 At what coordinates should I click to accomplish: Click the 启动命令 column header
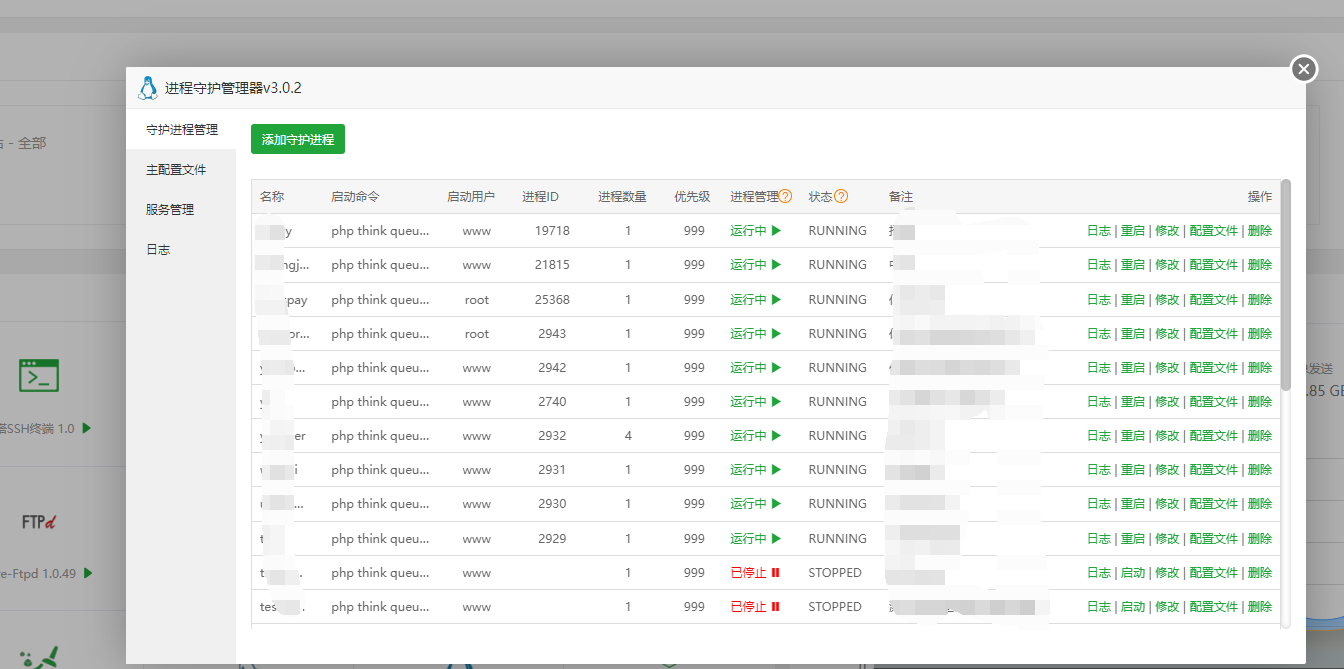coord(355,197)
